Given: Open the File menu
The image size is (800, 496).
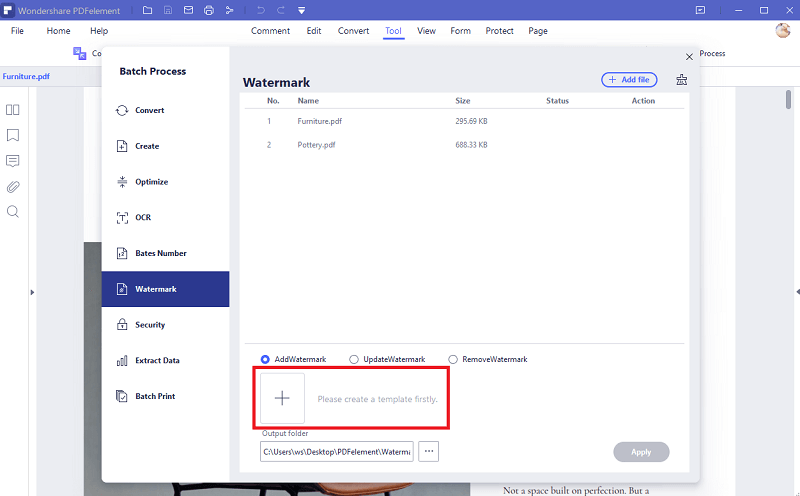Looking at the screenshot, I should click(17, 31).
